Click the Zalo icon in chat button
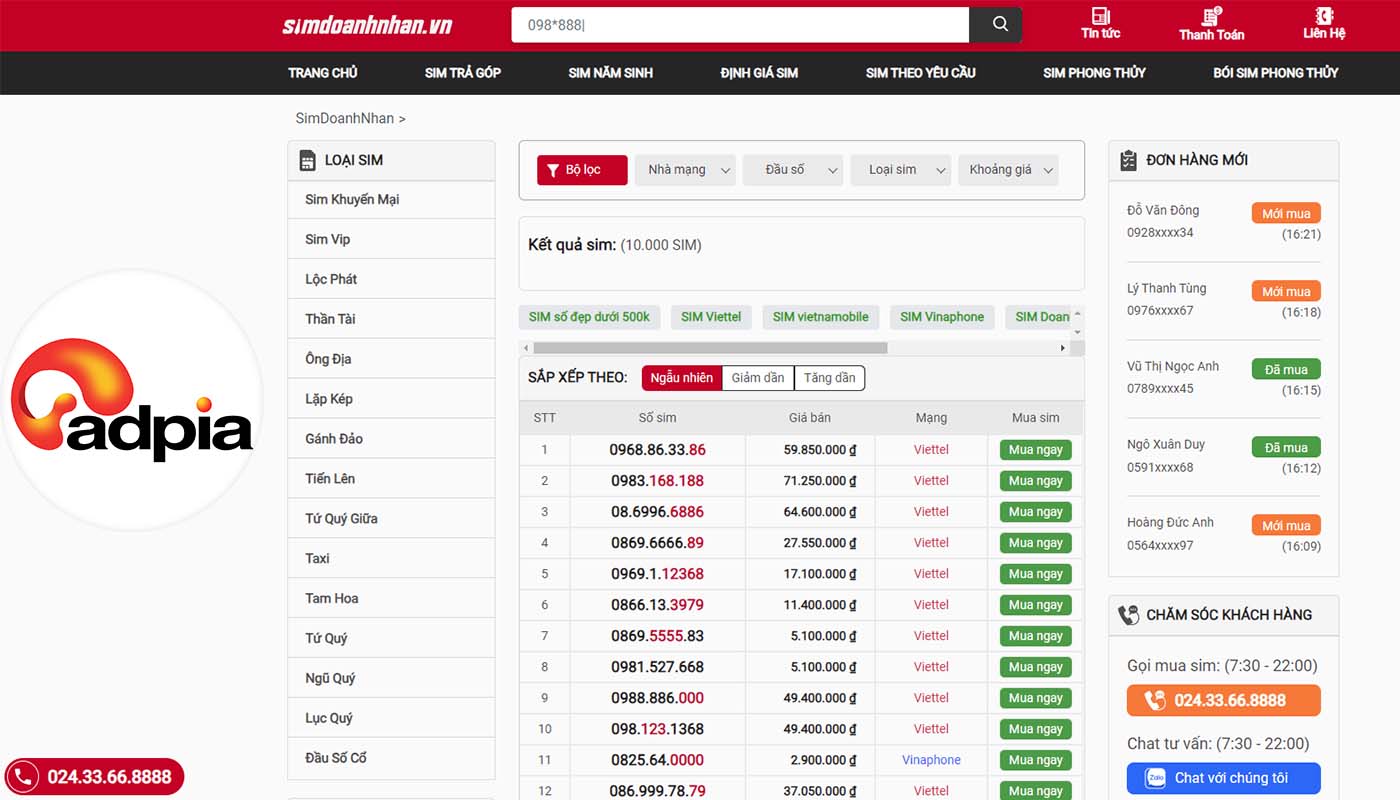 pos(1155,778)
